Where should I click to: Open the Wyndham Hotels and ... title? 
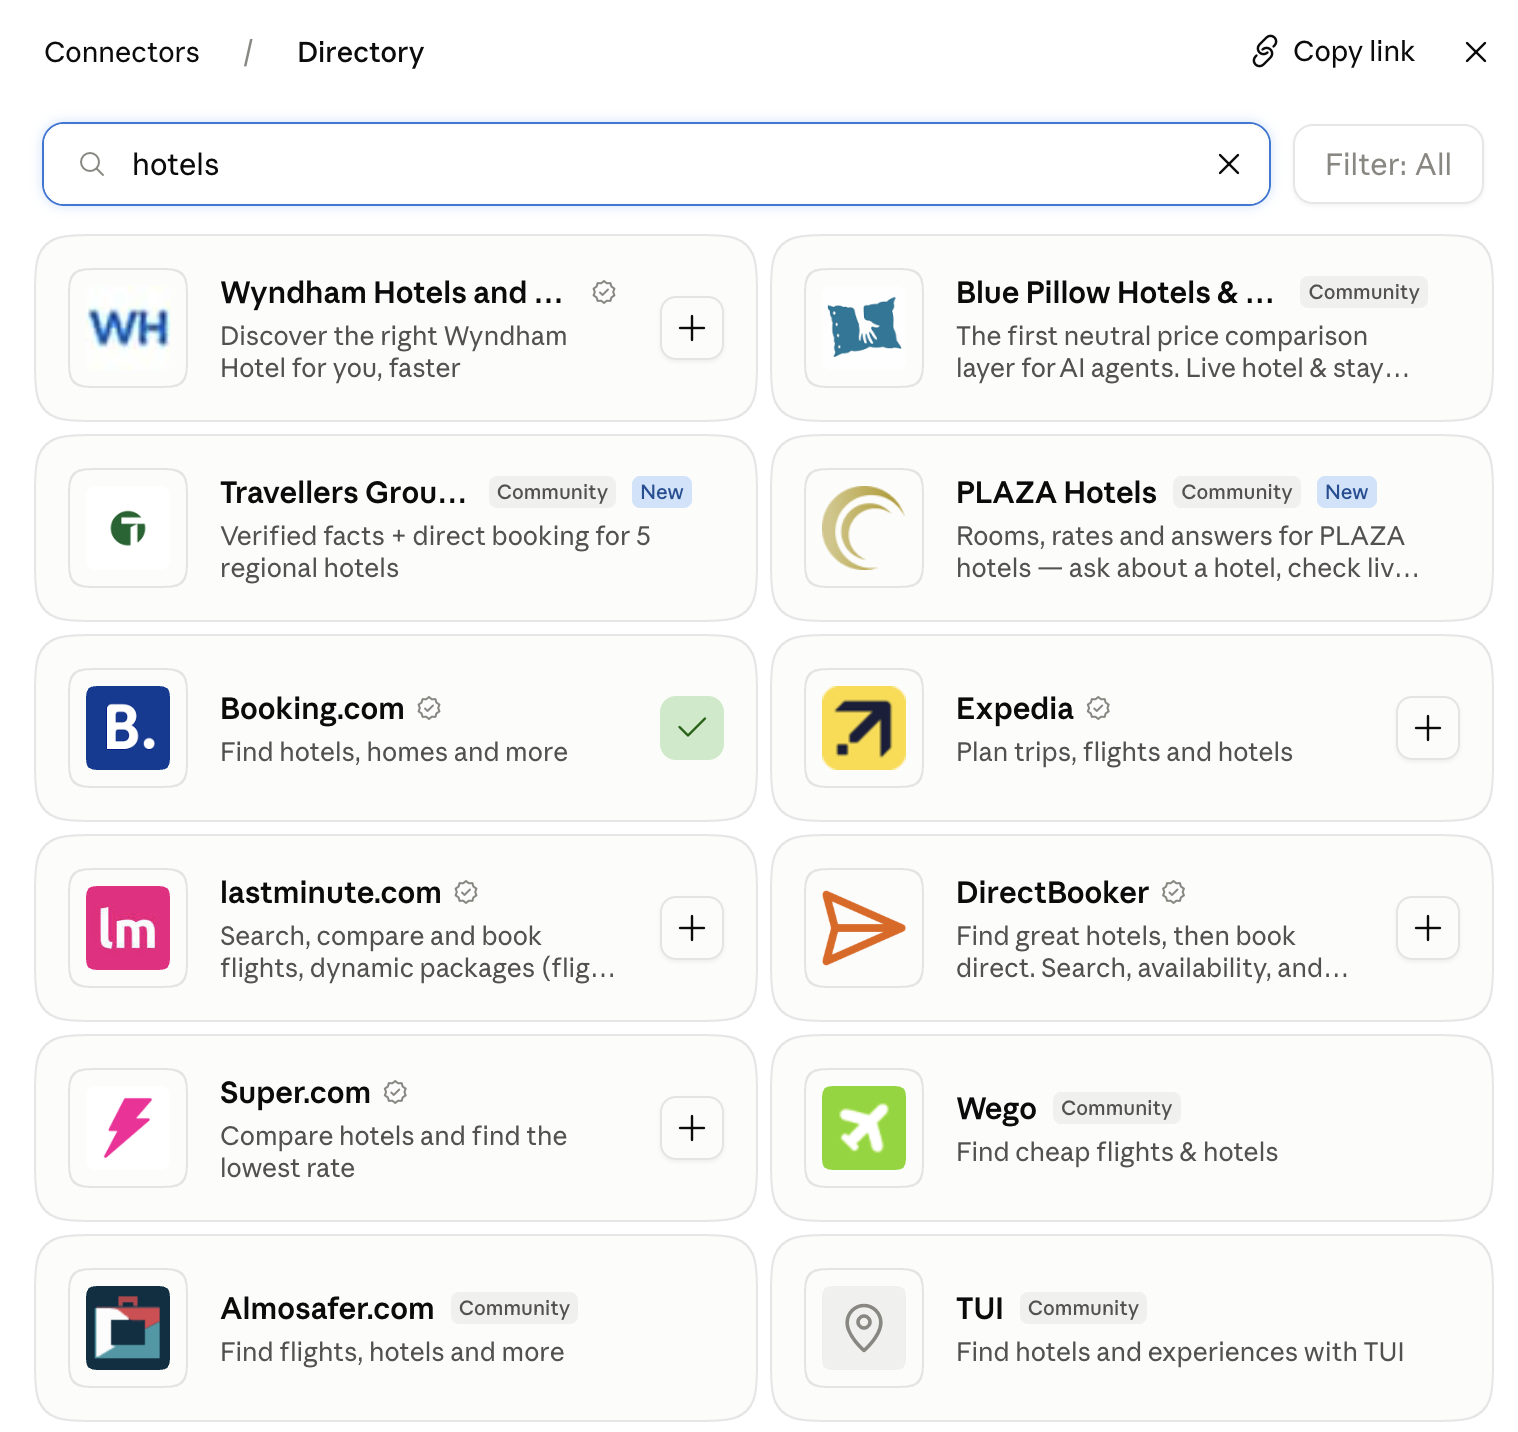(x=392, y=292)
